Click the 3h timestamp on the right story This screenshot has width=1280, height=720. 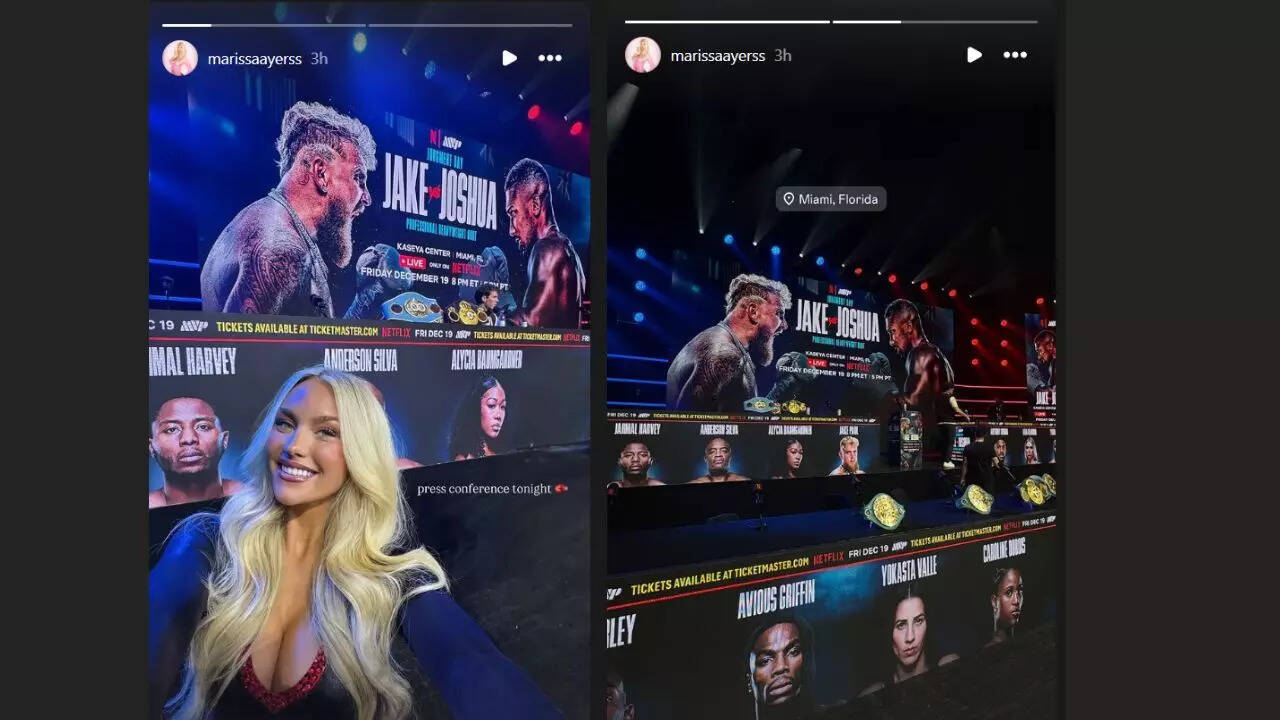(x=784, y=55)
